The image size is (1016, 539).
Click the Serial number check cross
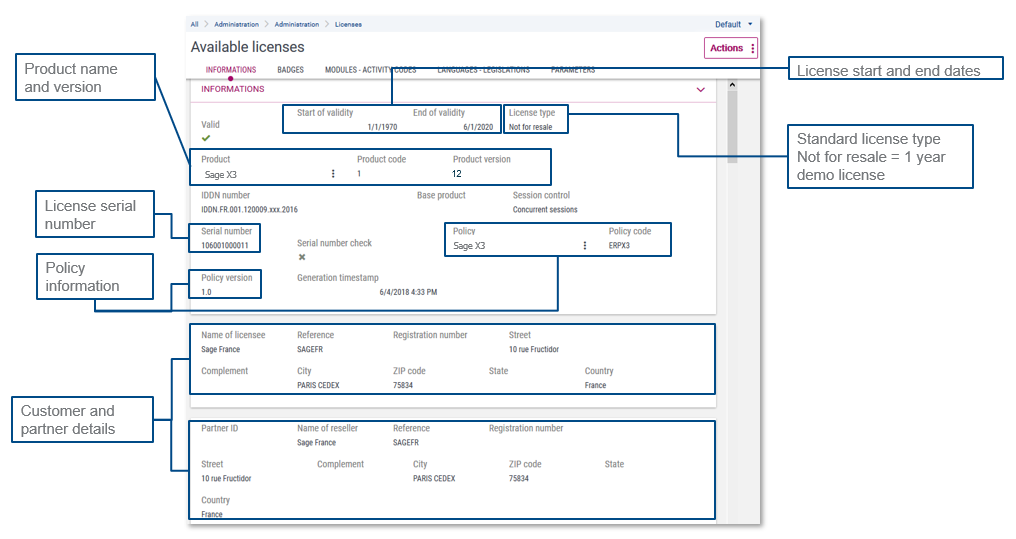(x=302, y=257)
